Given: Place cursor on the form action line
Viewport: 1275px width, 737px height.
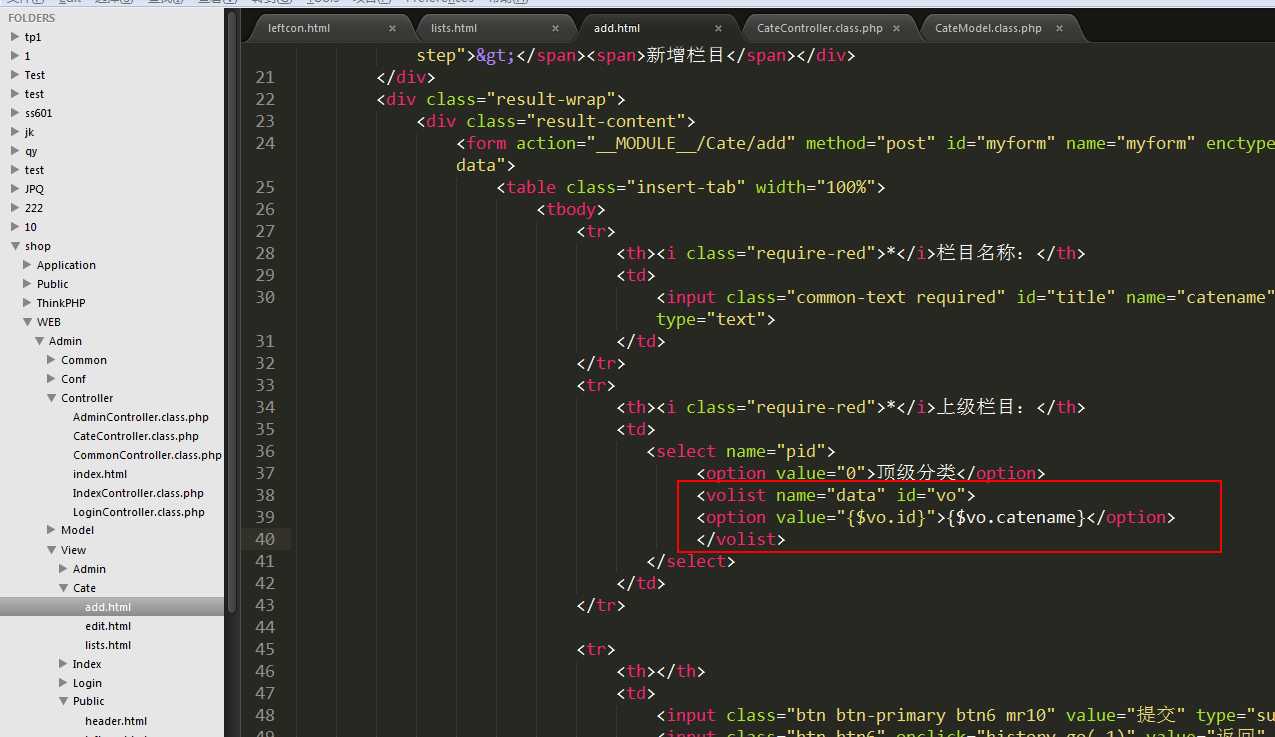Looking at the screenshot, I should (x=865, y=143).
